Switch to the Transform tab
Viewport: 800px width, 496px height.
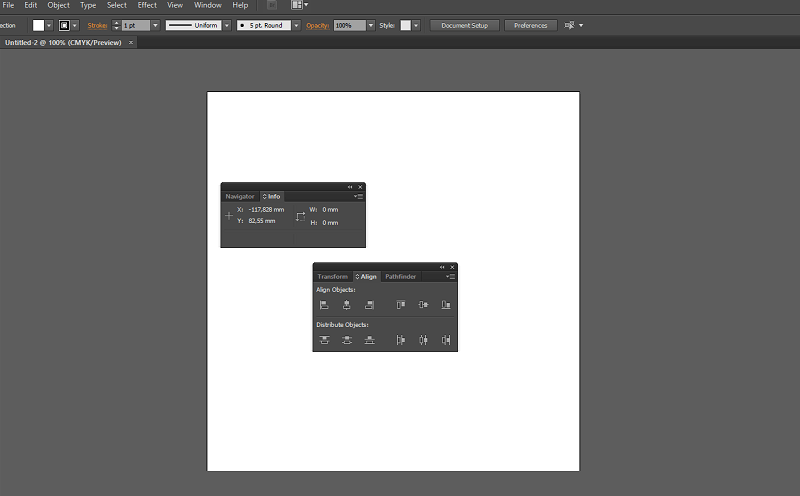(x=332, y=277)
